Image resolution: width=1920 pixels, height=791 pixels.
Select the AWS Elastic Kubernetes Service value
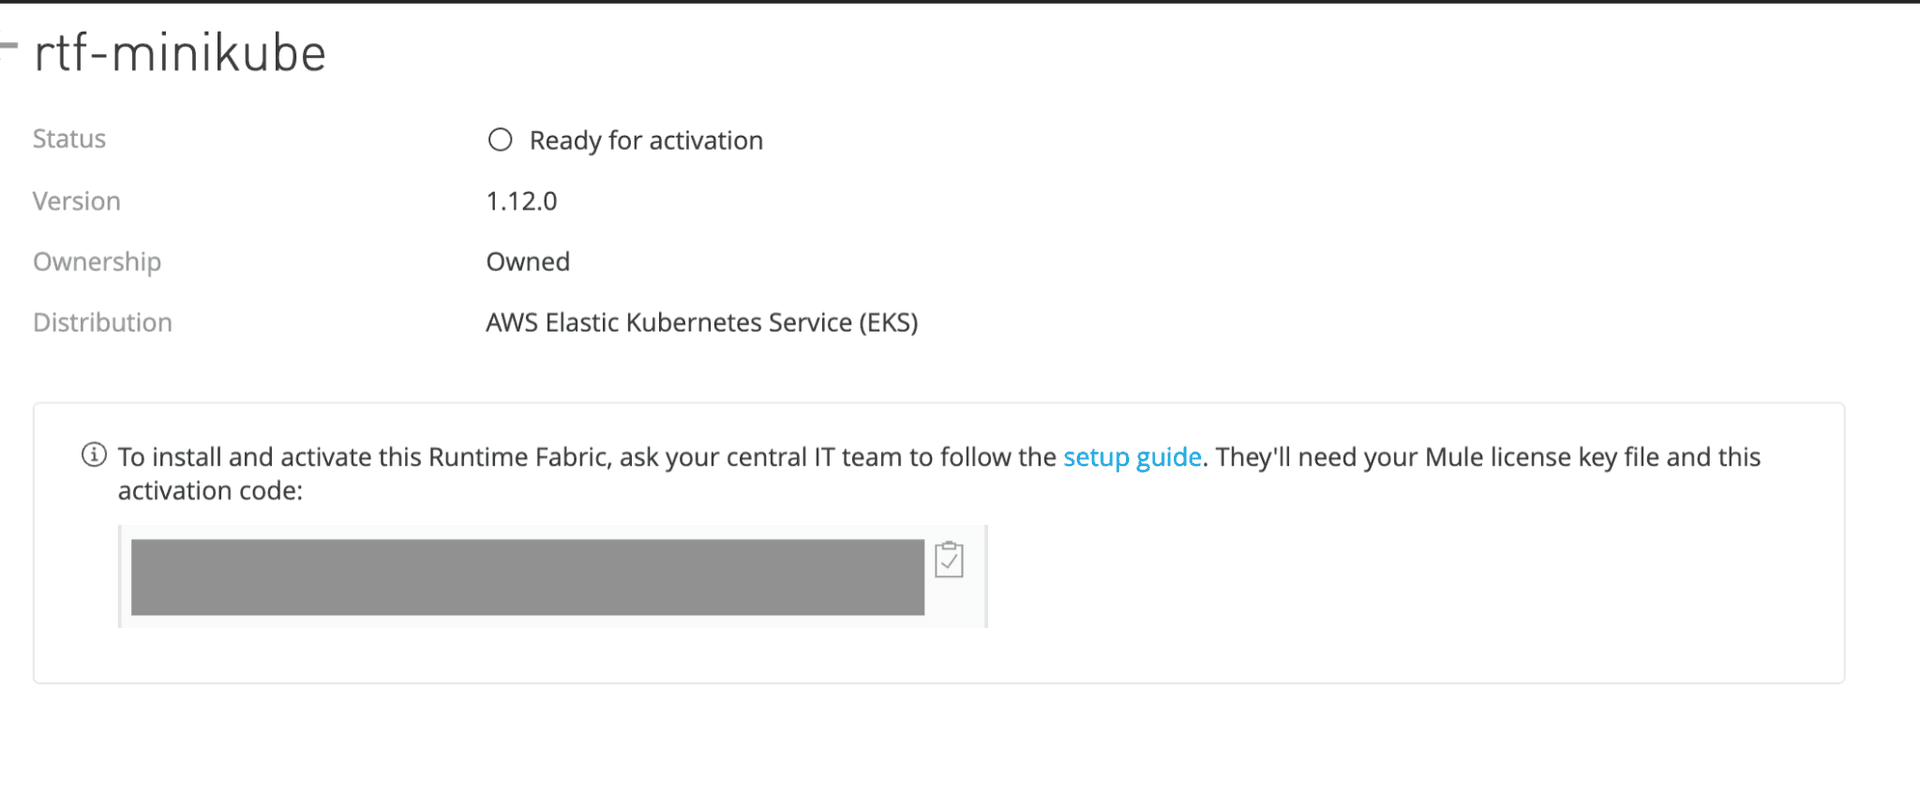point(701,323)
